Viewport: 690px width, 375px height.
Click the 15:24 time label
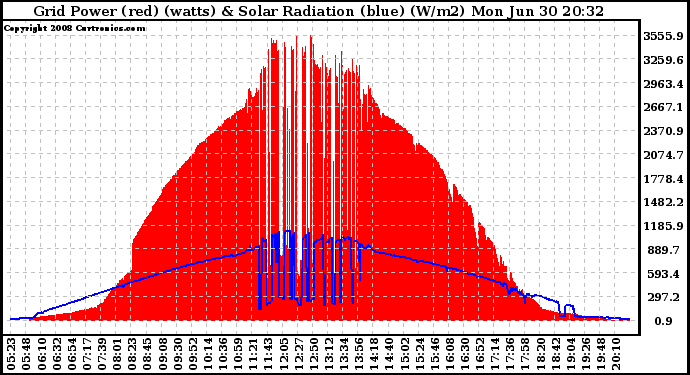(419, 354)
